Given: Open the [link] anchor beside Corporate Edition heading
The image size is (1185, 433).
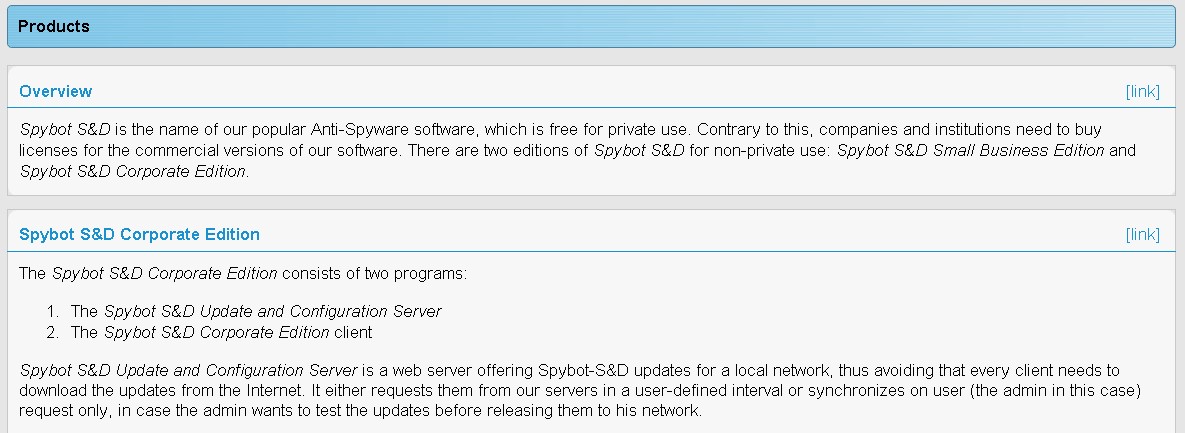Looking at the screenshot, I should pos(1142,234).
